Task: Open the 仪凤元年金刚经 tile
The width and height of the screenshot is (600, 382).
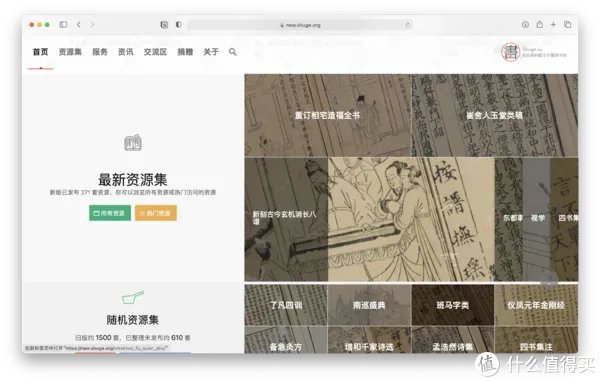Action: point(536,305)
